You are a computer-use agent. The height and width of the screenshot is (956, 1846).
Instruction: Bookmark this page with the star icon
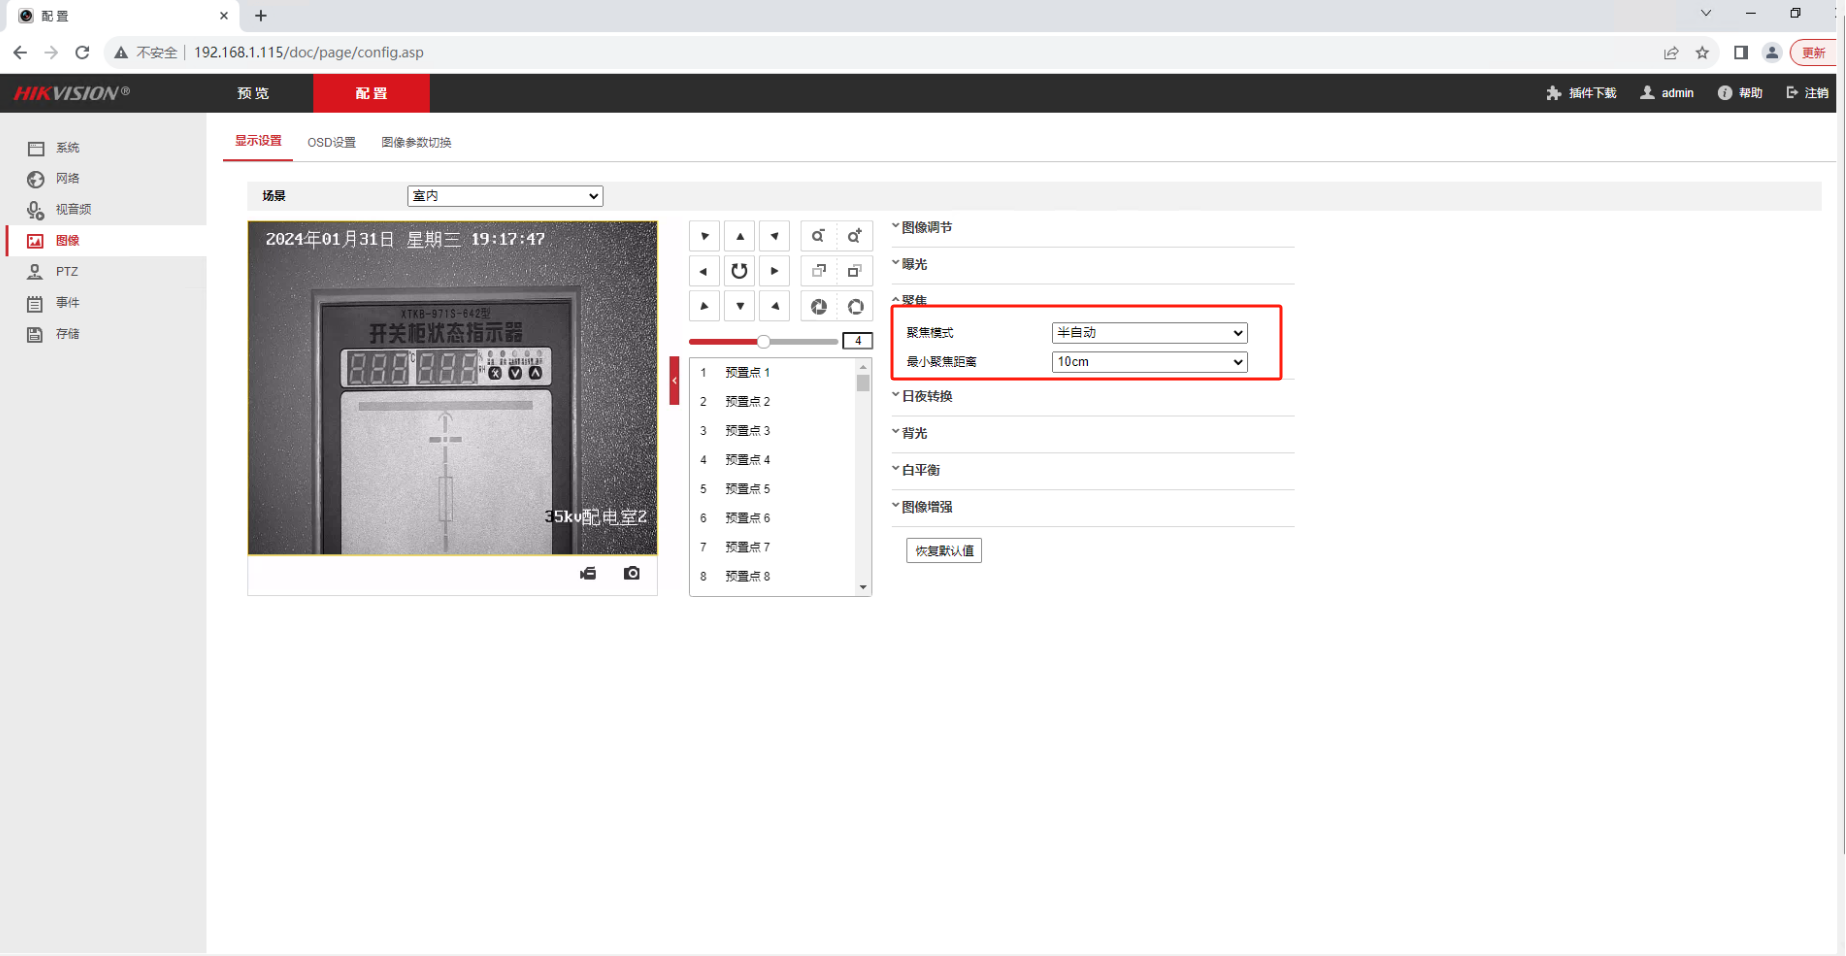tap(1702, 52)
